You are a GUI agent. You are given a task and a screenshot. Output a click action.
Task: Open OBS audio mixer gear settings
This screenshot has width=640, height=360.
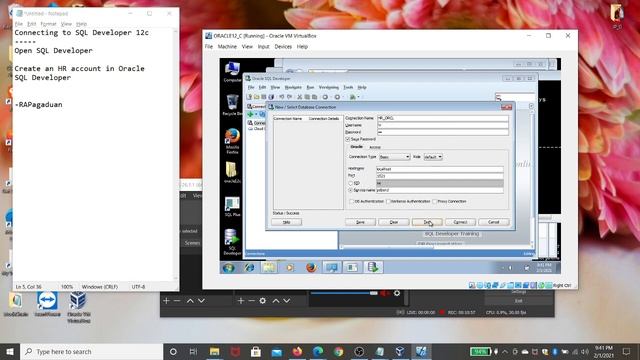[x=397, y=293]
